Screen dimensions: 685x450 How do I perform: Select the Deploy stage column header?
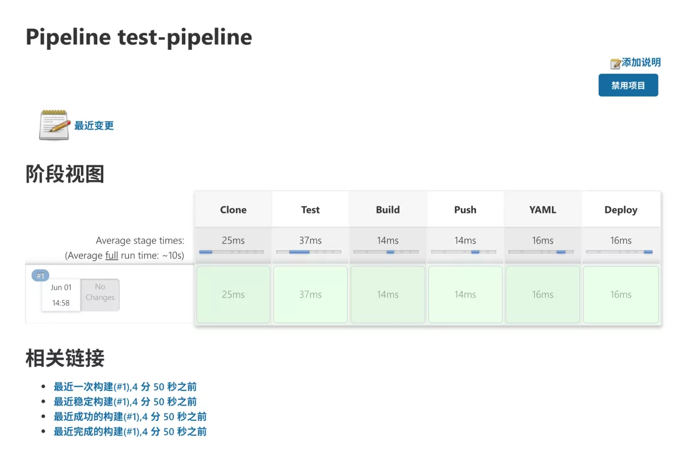click(x=621, y=210)
